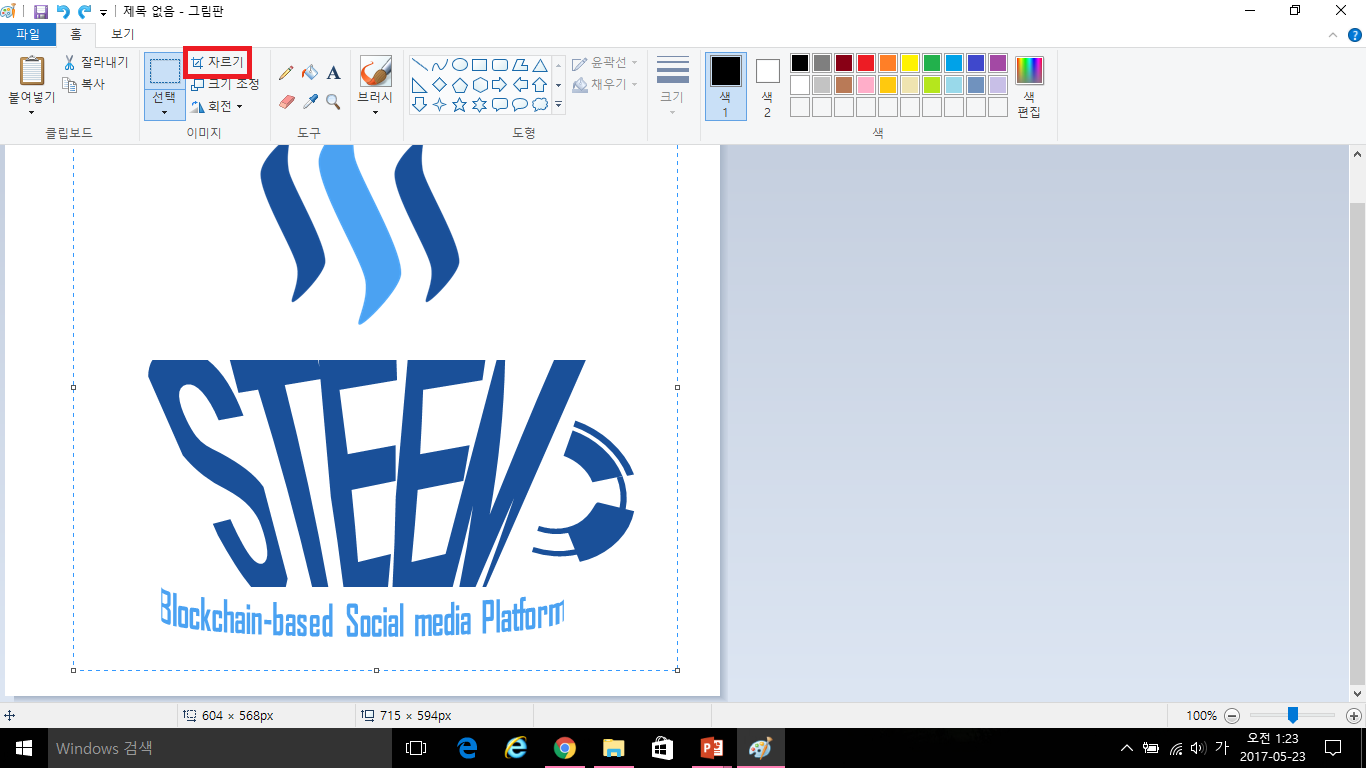Open the Rotate (회전) dropdown
The width and height of the screenshot is (1366, 768).
coord(217,106)
